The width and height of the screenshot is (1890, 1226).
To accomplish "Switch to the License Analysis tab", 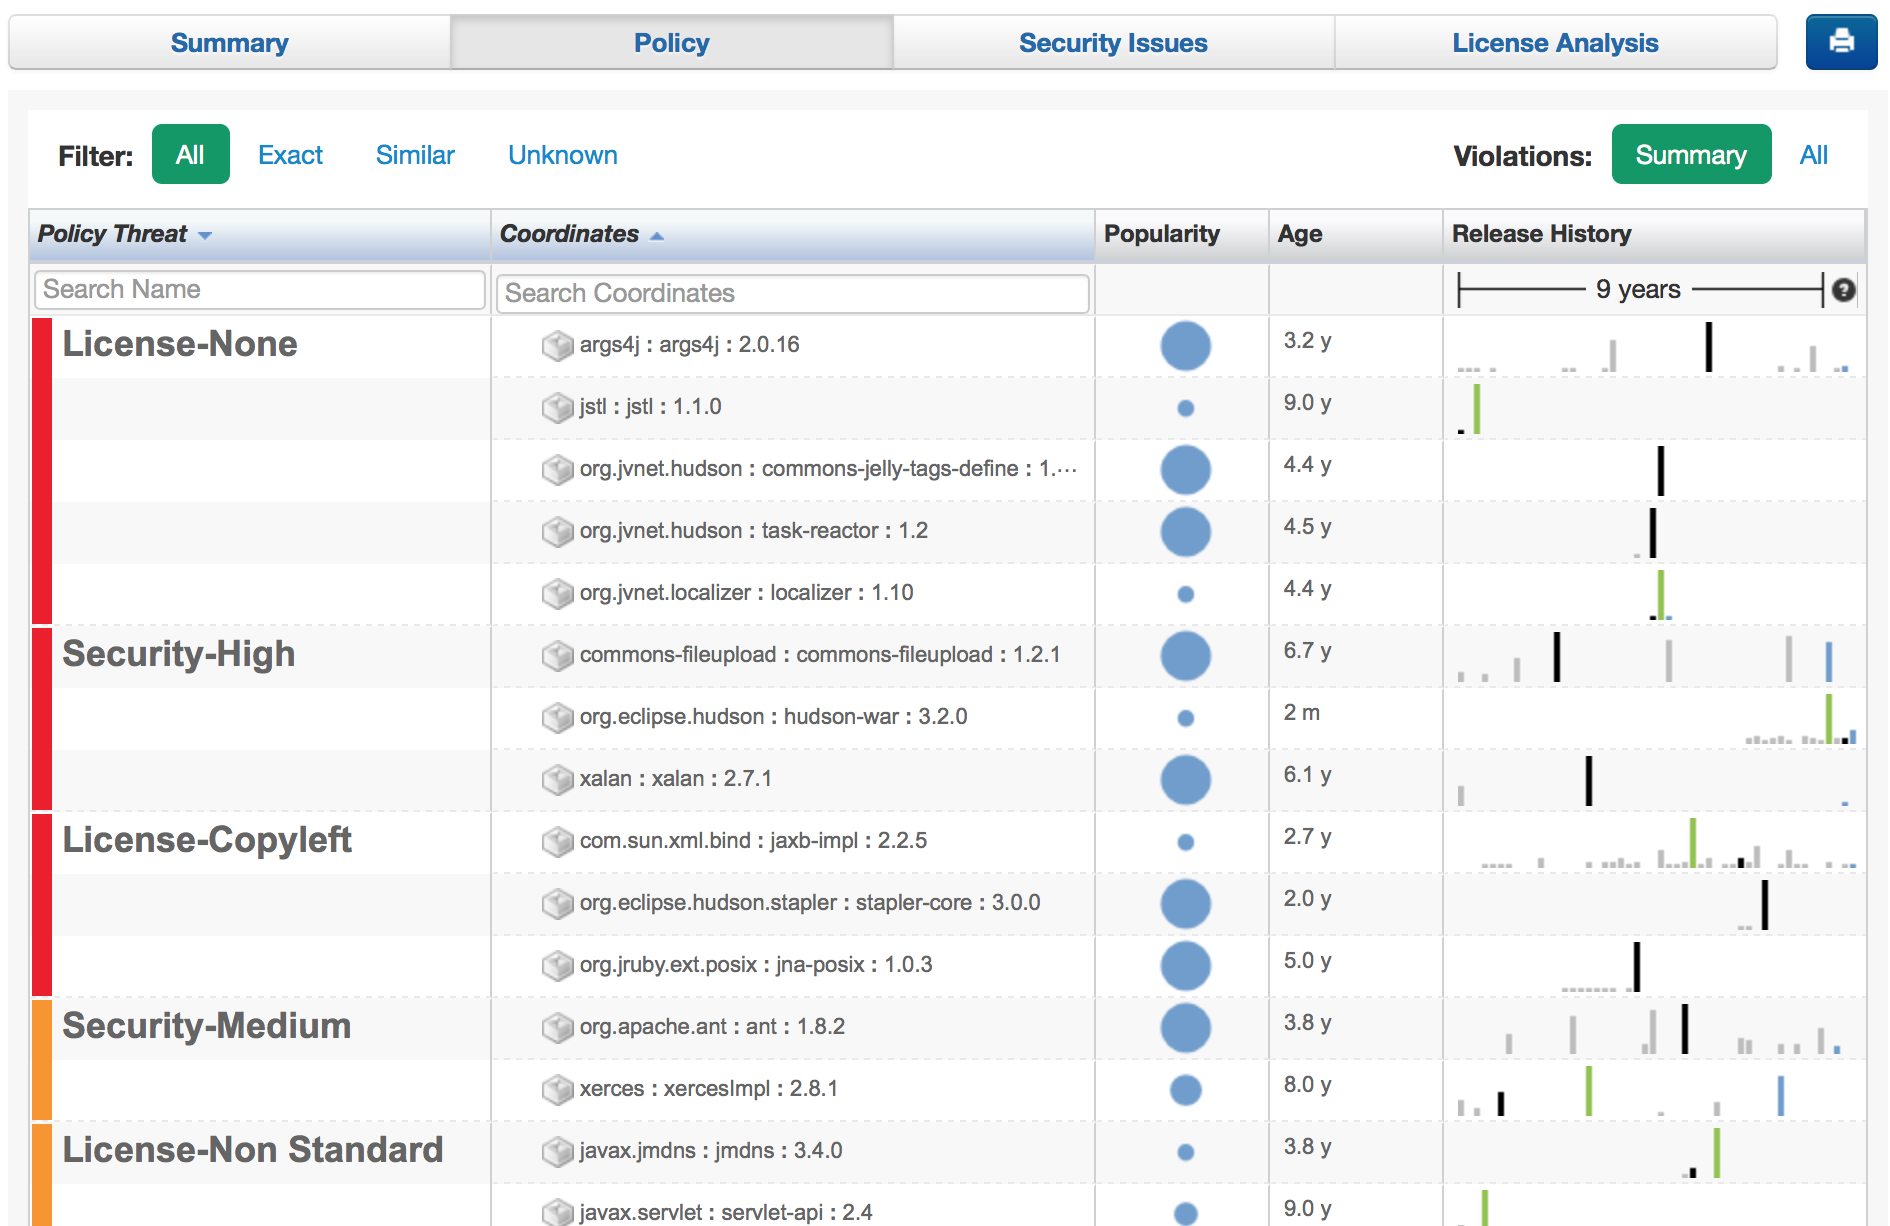I will 1555,43.
